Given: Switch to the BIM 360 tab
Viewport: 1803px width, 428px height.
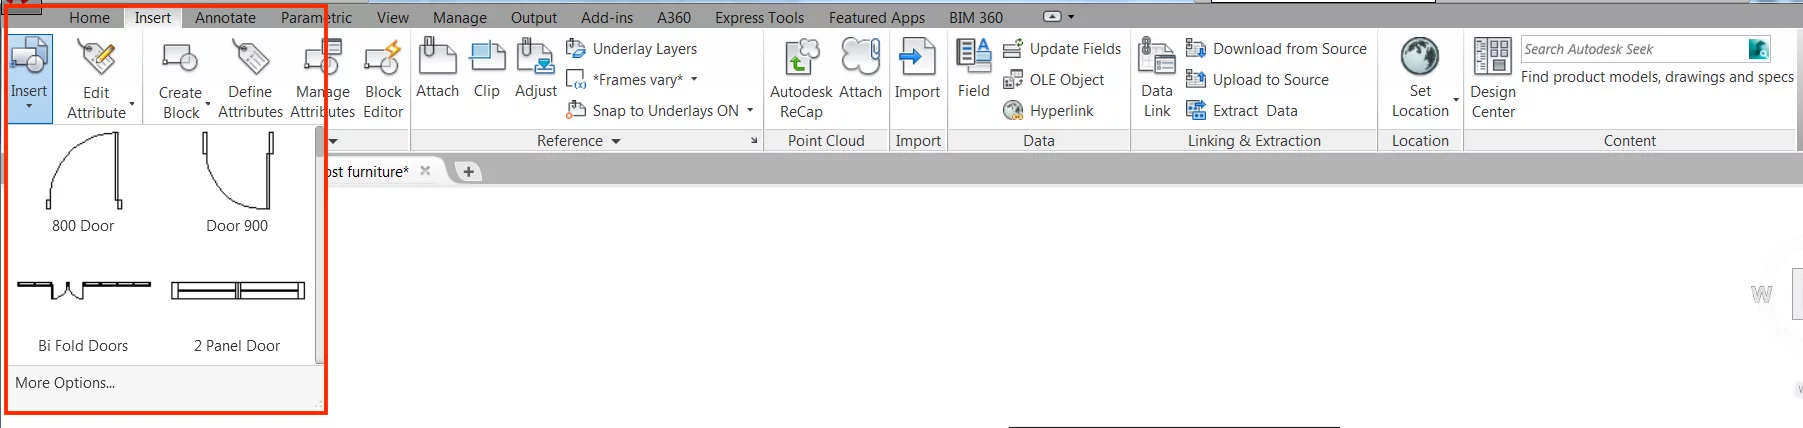Looking at the screenshot, I should point(976,17).
